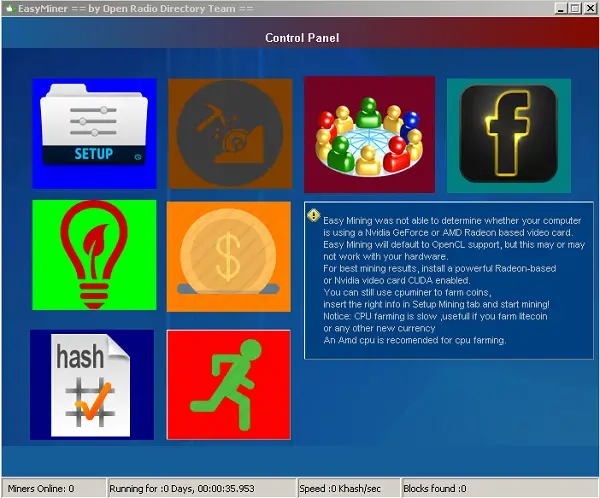The height and width of the screenshot is (498, 600).
Task: Close the EasyMiner window
Action: (590, 8)
